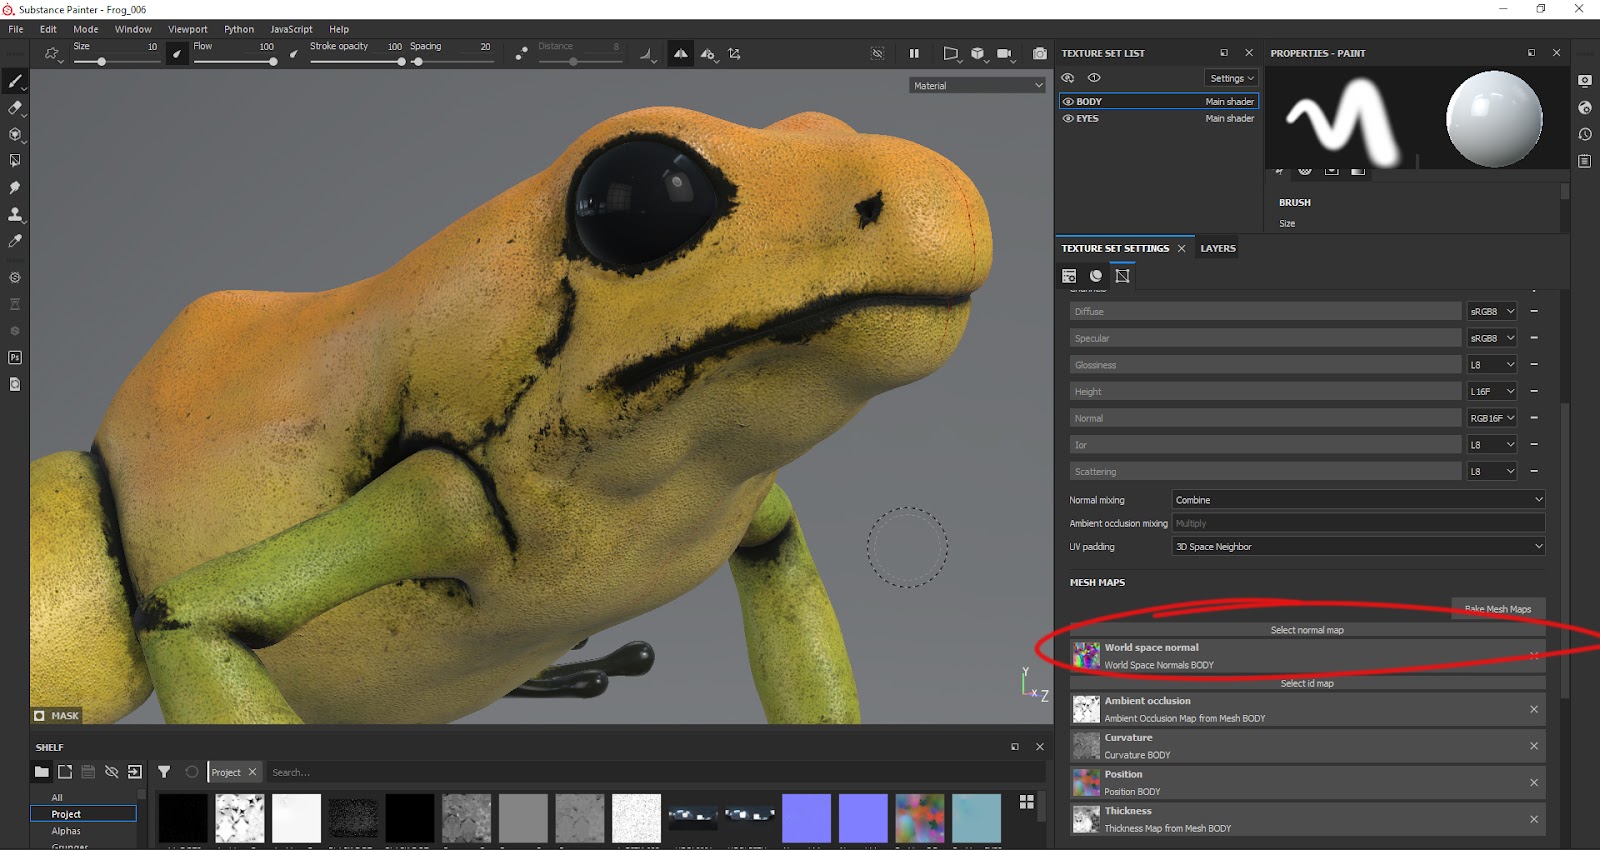The image size is (1600, 850).
Task: Open the History panel icon
Action: [1585, 134]
